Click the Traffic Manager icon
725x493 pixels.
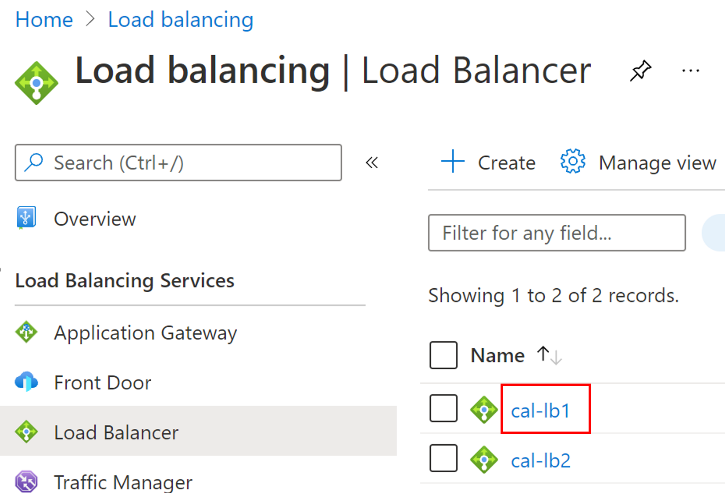point(26,482)
